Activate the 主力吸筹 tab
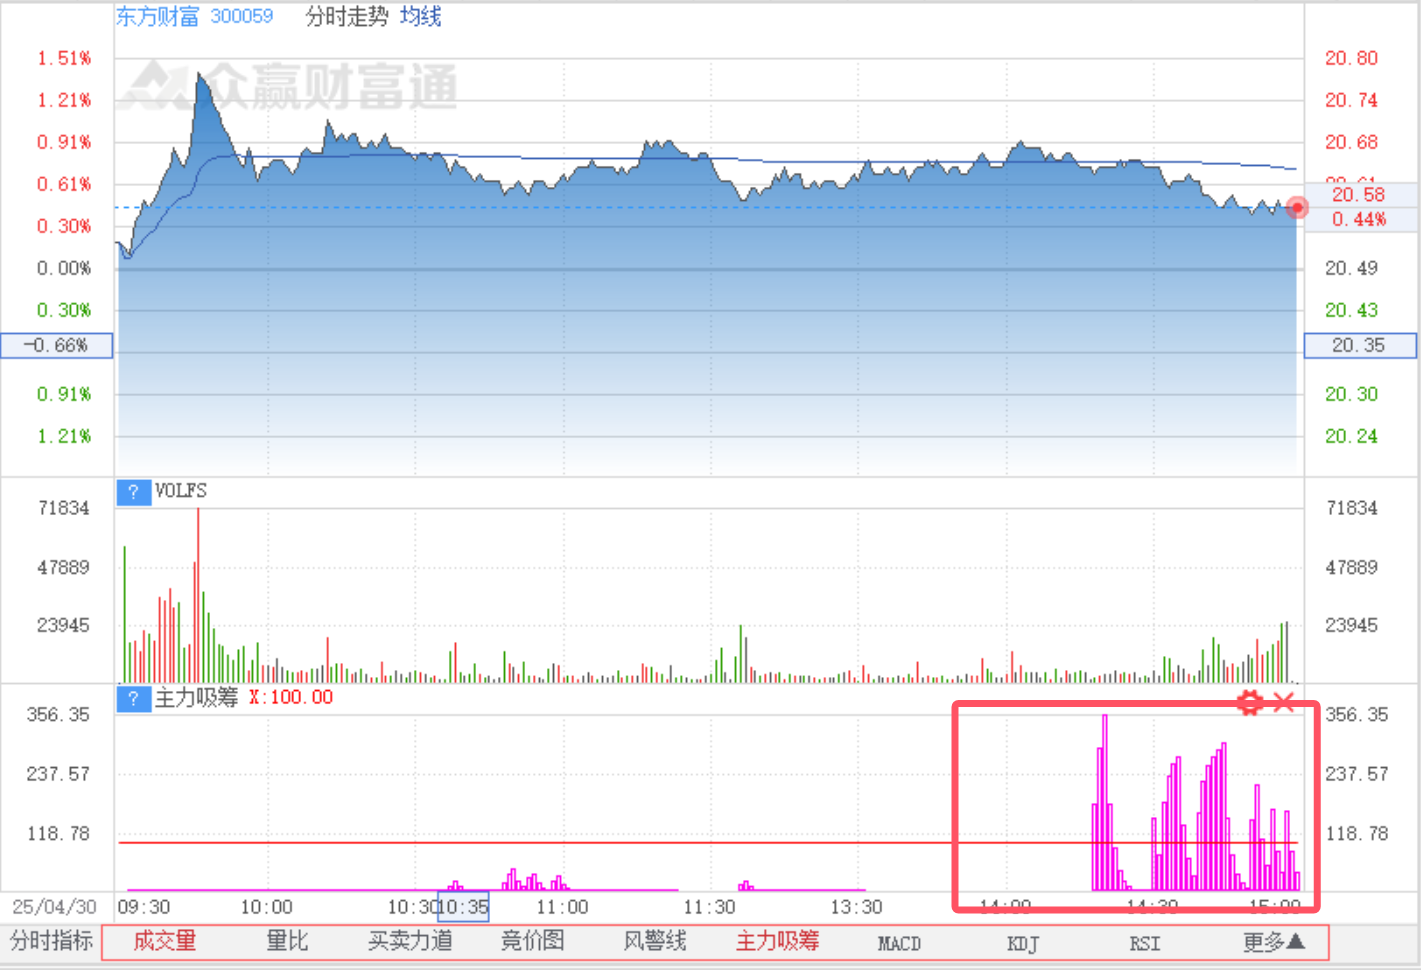The height and width of the screenshot is (970, 1421). (x=777, y=941)
